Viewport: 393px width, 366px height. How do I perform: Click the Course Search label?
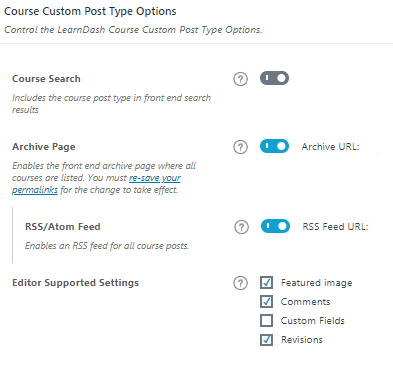click(x=46, y=79)
